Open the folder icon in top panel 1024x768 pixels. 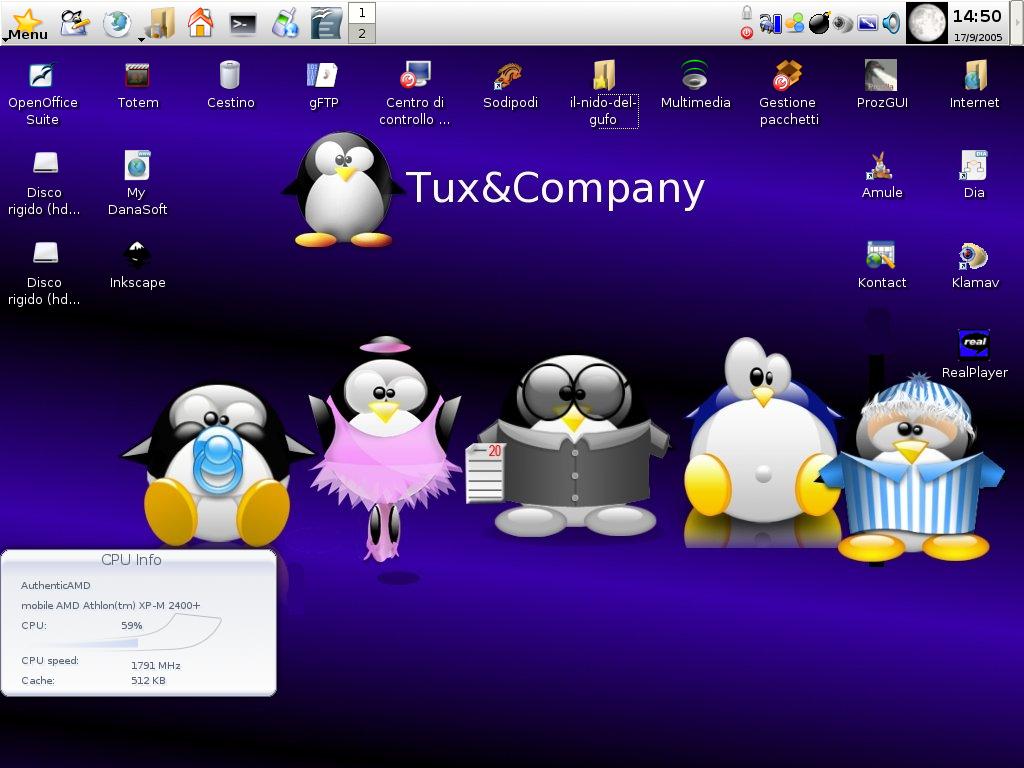pos(159,24)
